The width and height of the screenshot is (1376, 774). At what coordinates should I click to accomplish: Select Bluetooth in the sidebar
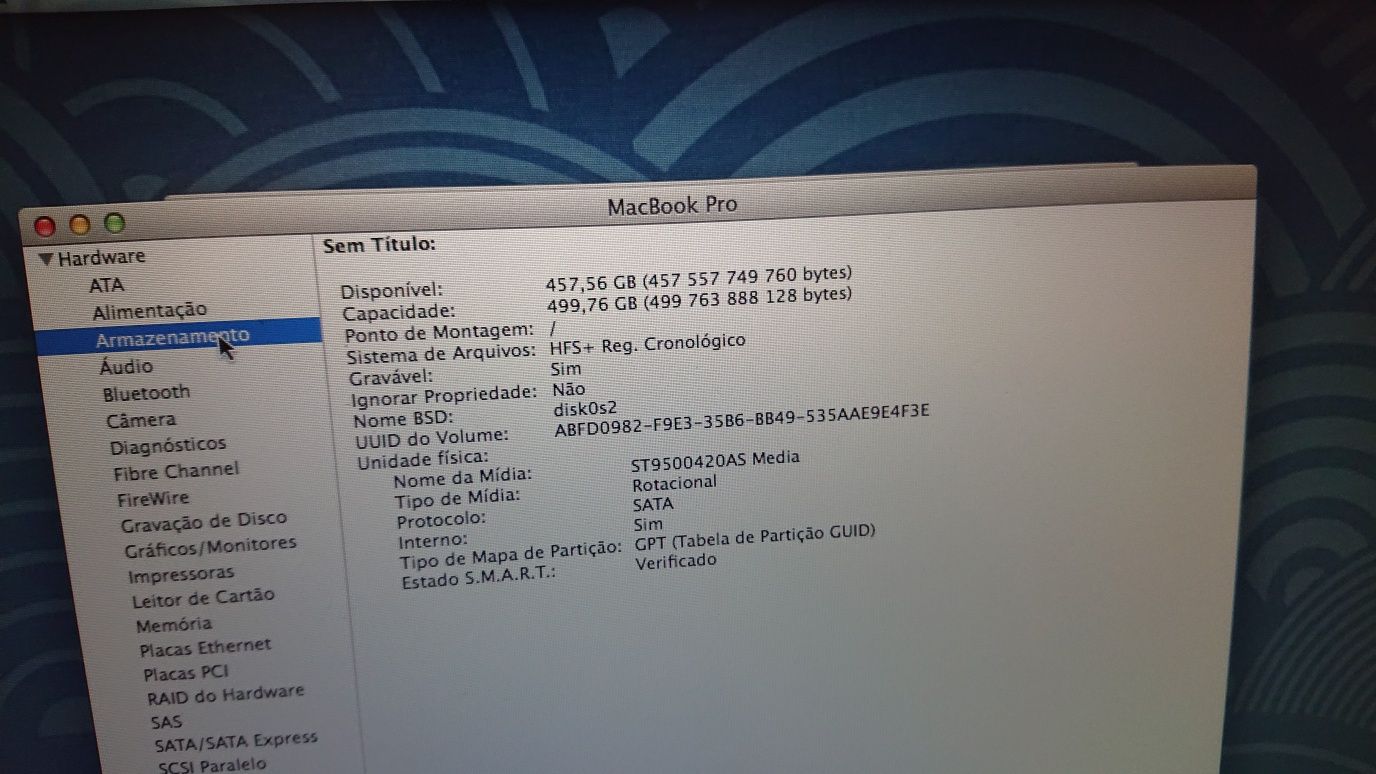tap(146, 393)
